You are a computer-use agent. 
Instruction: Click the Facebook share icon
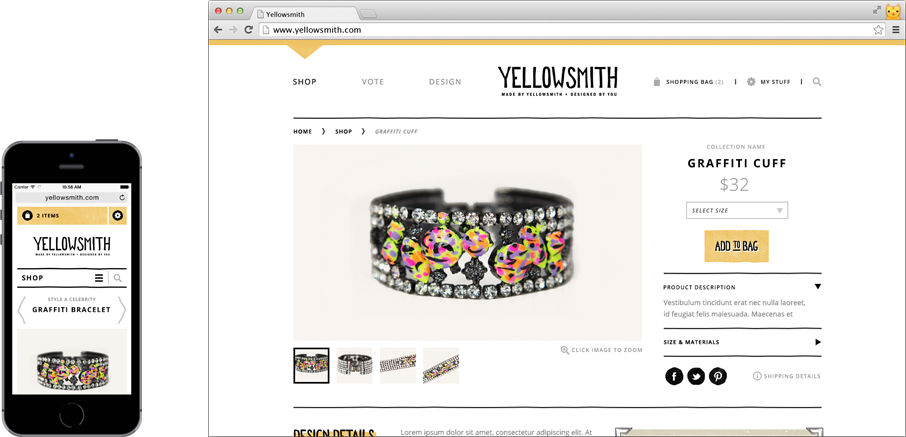point(674,376)
